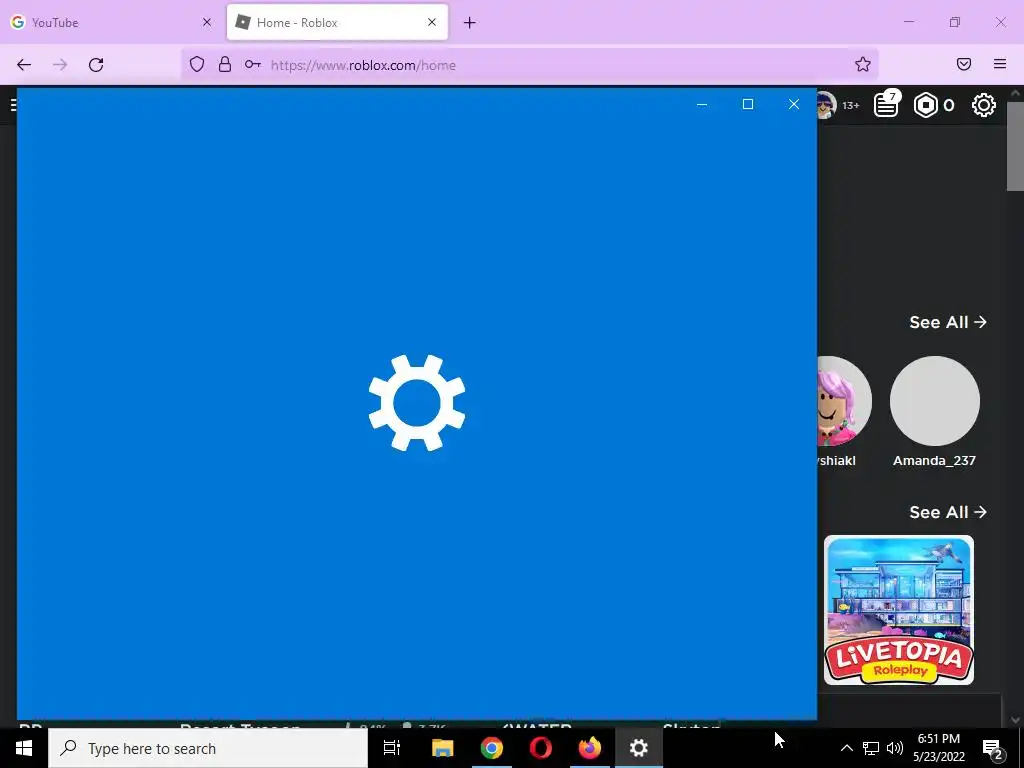Open the Roblox avatar profile picture
The image size is (1024, 768).
pos(827,105)
